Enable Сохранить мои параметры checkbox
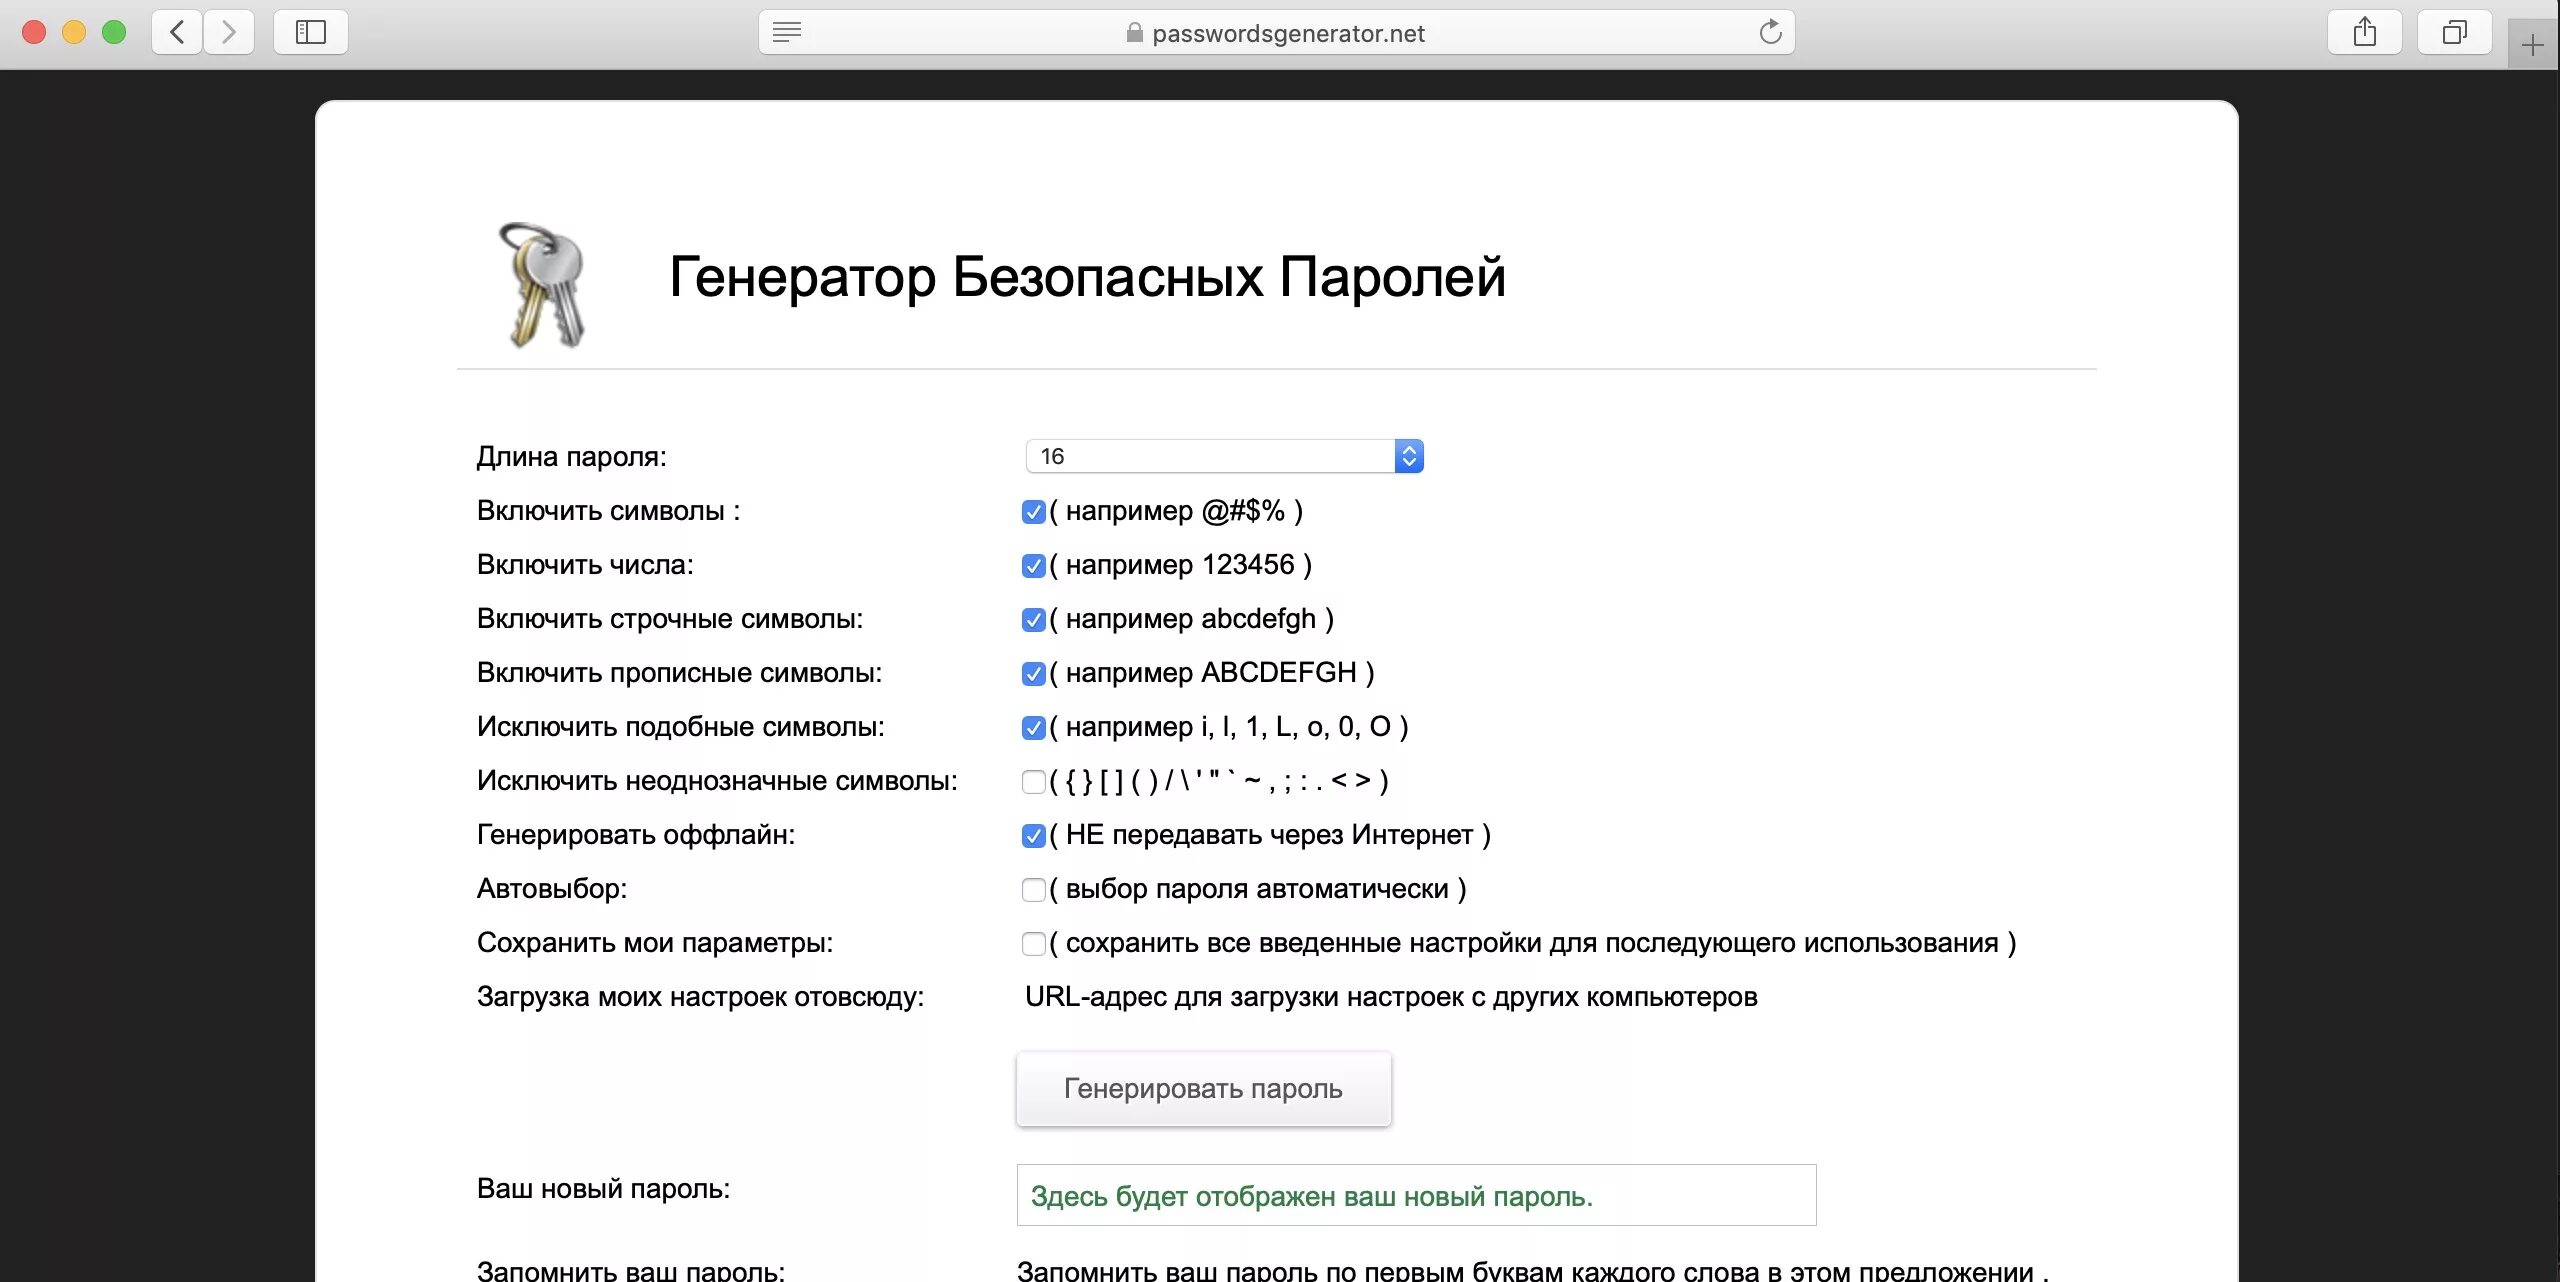 tap(1033, 944)
